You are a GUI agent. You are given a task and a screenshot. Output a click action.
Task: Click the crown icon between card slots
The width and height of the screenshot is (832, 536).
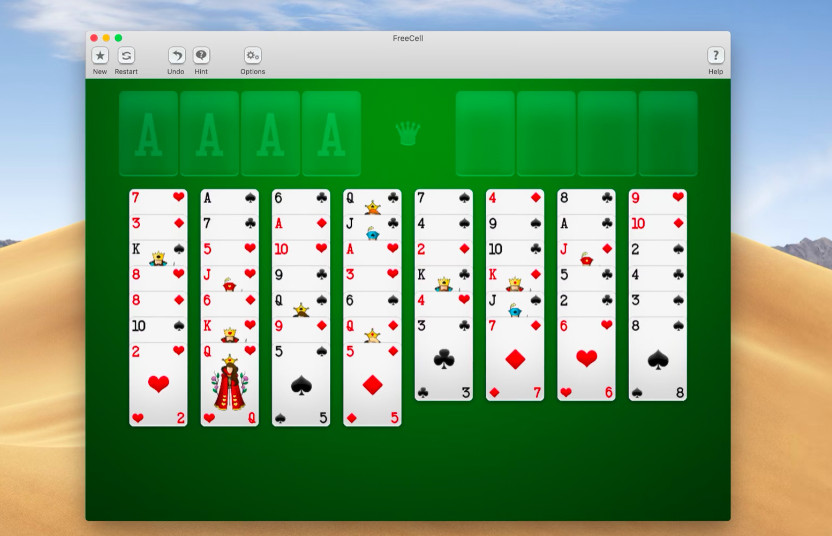pos(407,133)
